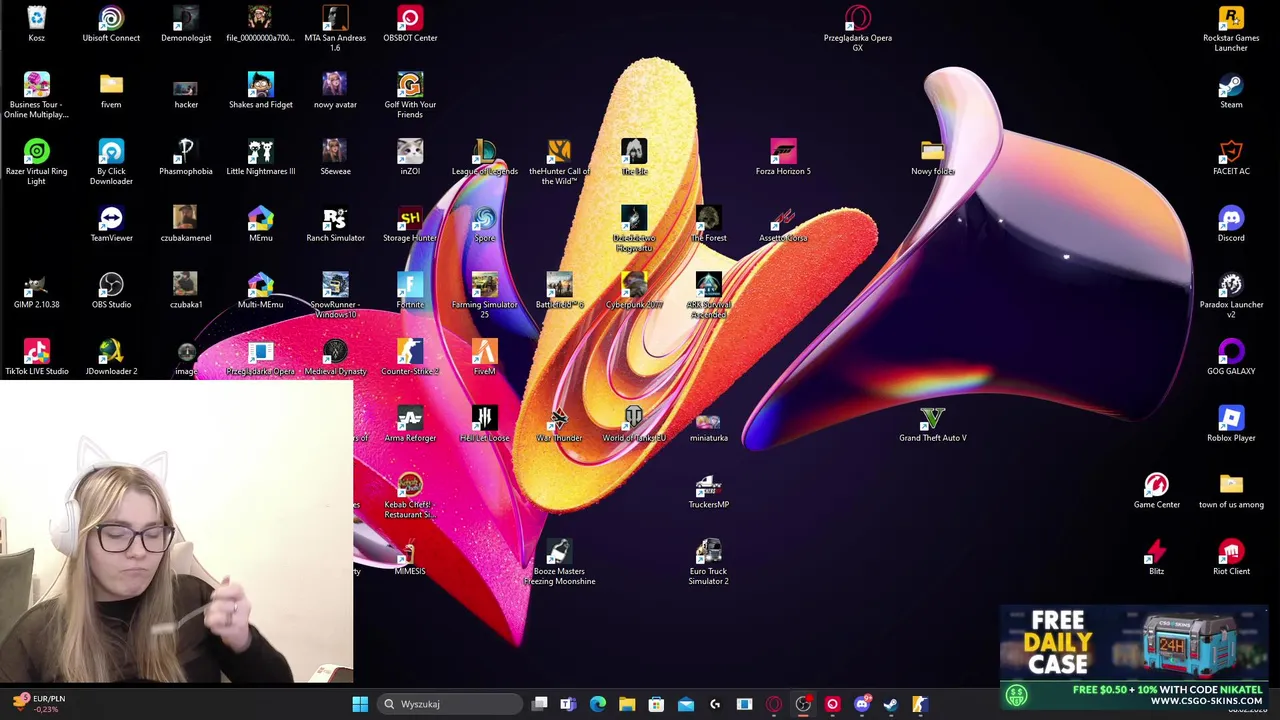Open the OBSBOT Center desktop icon
Screen dimensions: 1280x720
coord(410,24)
